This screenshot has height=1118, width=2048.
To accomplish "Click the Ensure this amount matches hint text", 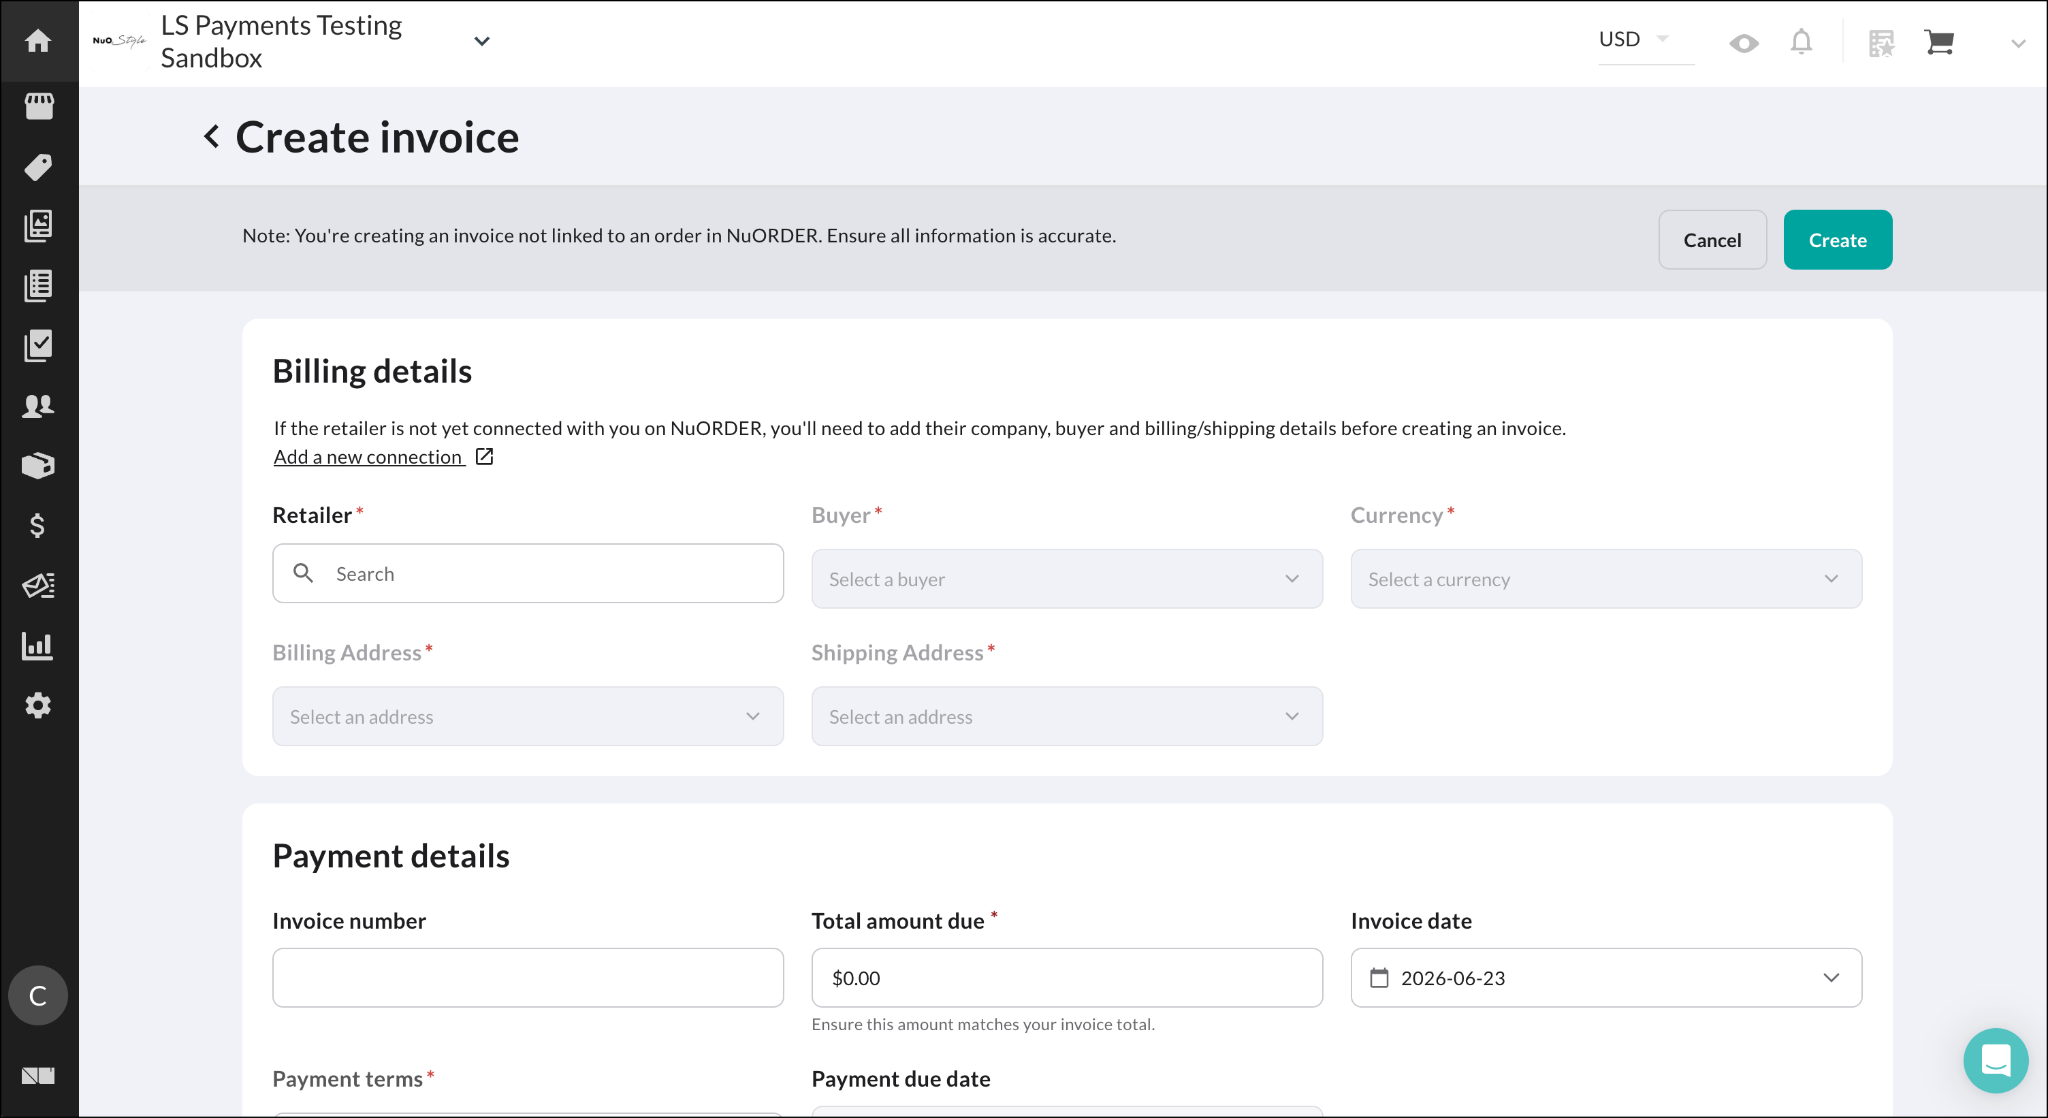I will coord(983,1024).
